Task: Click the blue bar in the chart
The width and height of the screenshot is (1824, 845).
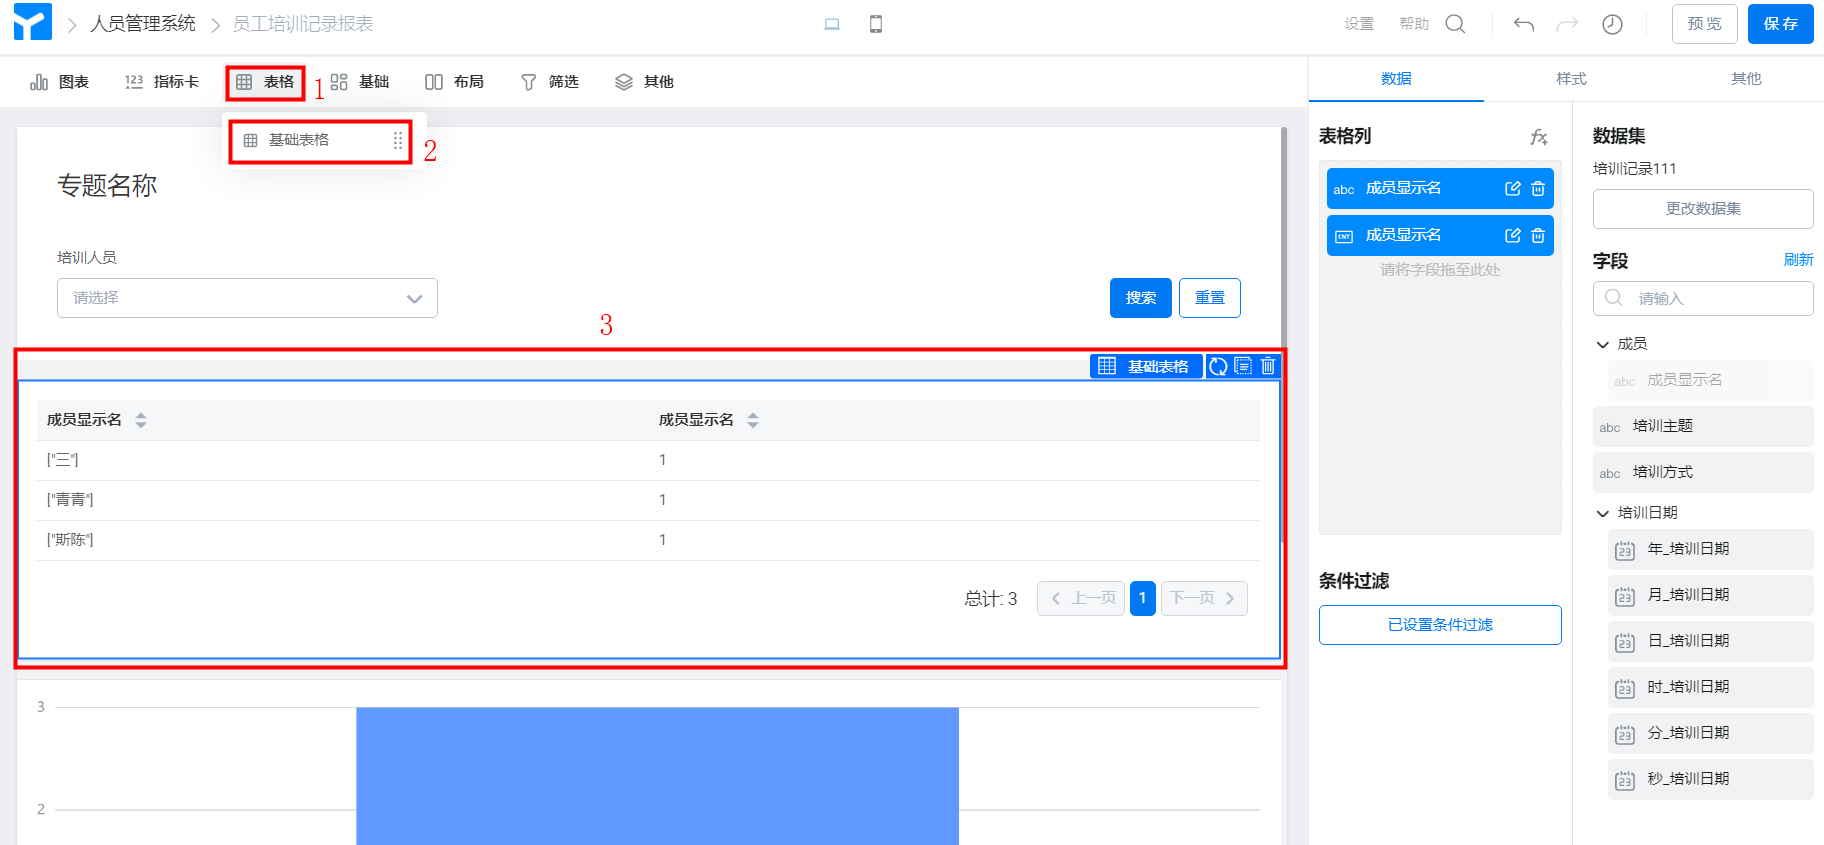Action: [x=657, y=776]
